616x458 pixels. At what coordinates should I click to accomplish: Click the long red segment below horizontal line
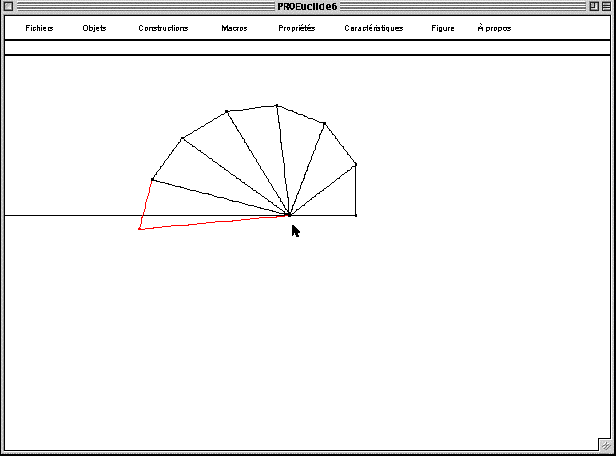tap(214, 222)
